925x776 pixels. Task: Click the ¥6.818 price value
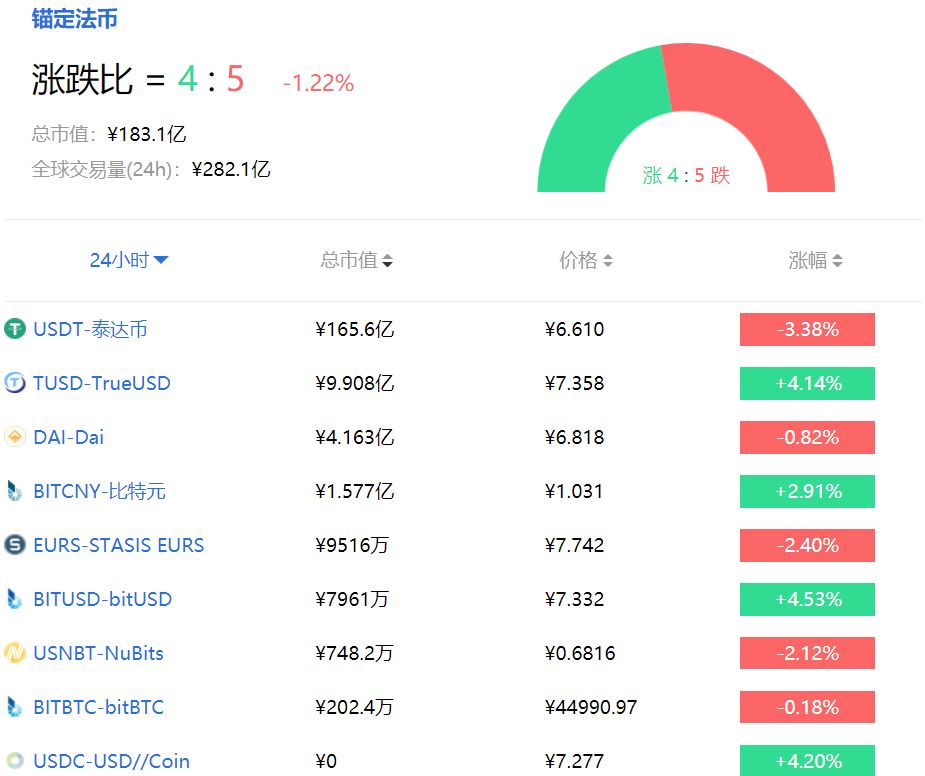click(x=575, y=437)
